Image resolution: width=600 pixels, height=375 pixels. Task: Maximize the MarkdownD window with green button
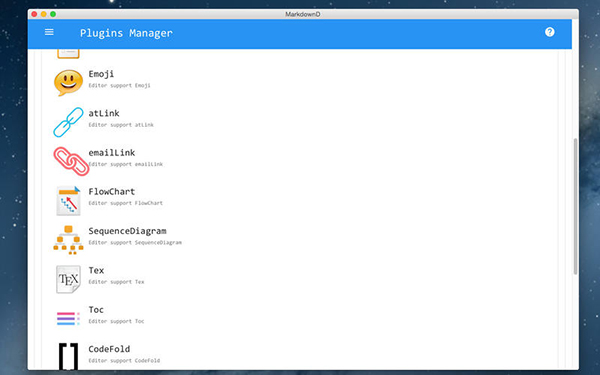point(53,14)
